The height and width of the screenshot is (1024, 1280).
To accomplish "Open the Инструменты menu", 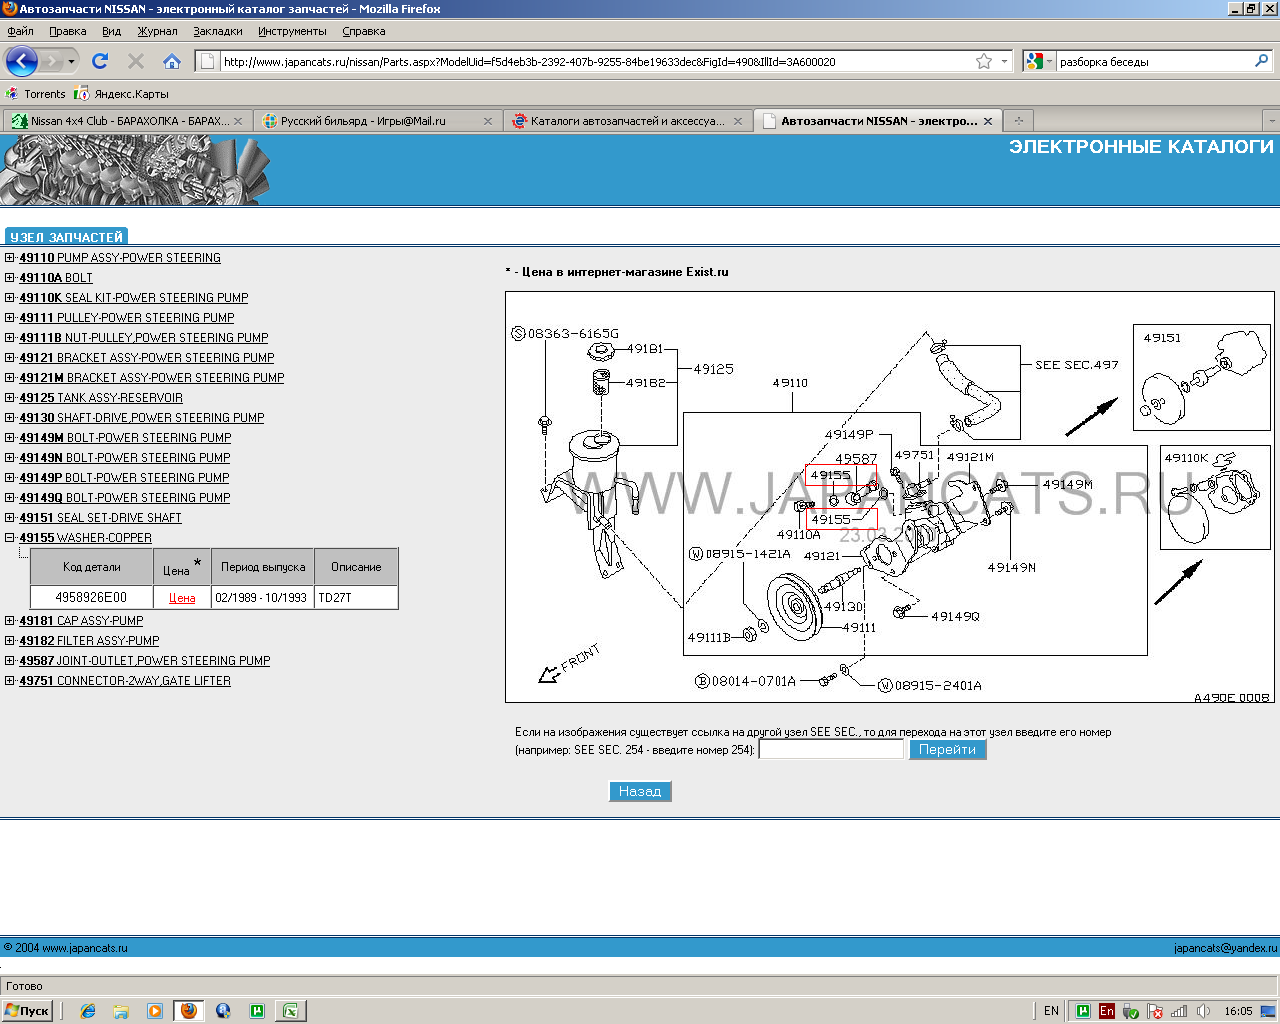I will (x=292, y=31).
